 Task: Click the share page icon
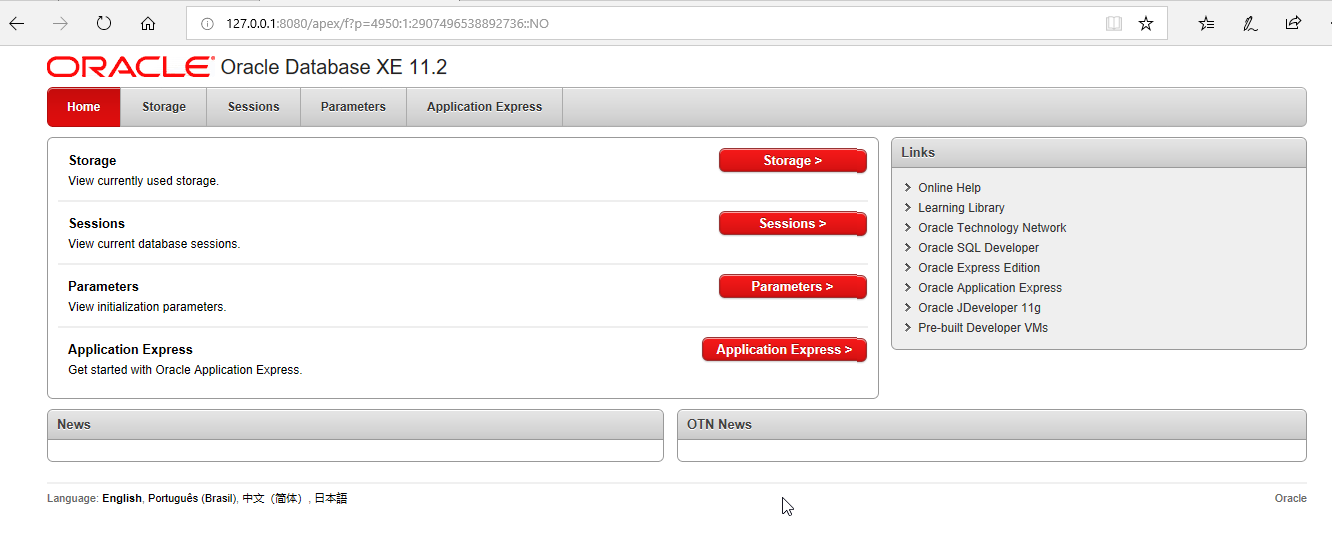pyautogui.click(x=1293, y=23)
